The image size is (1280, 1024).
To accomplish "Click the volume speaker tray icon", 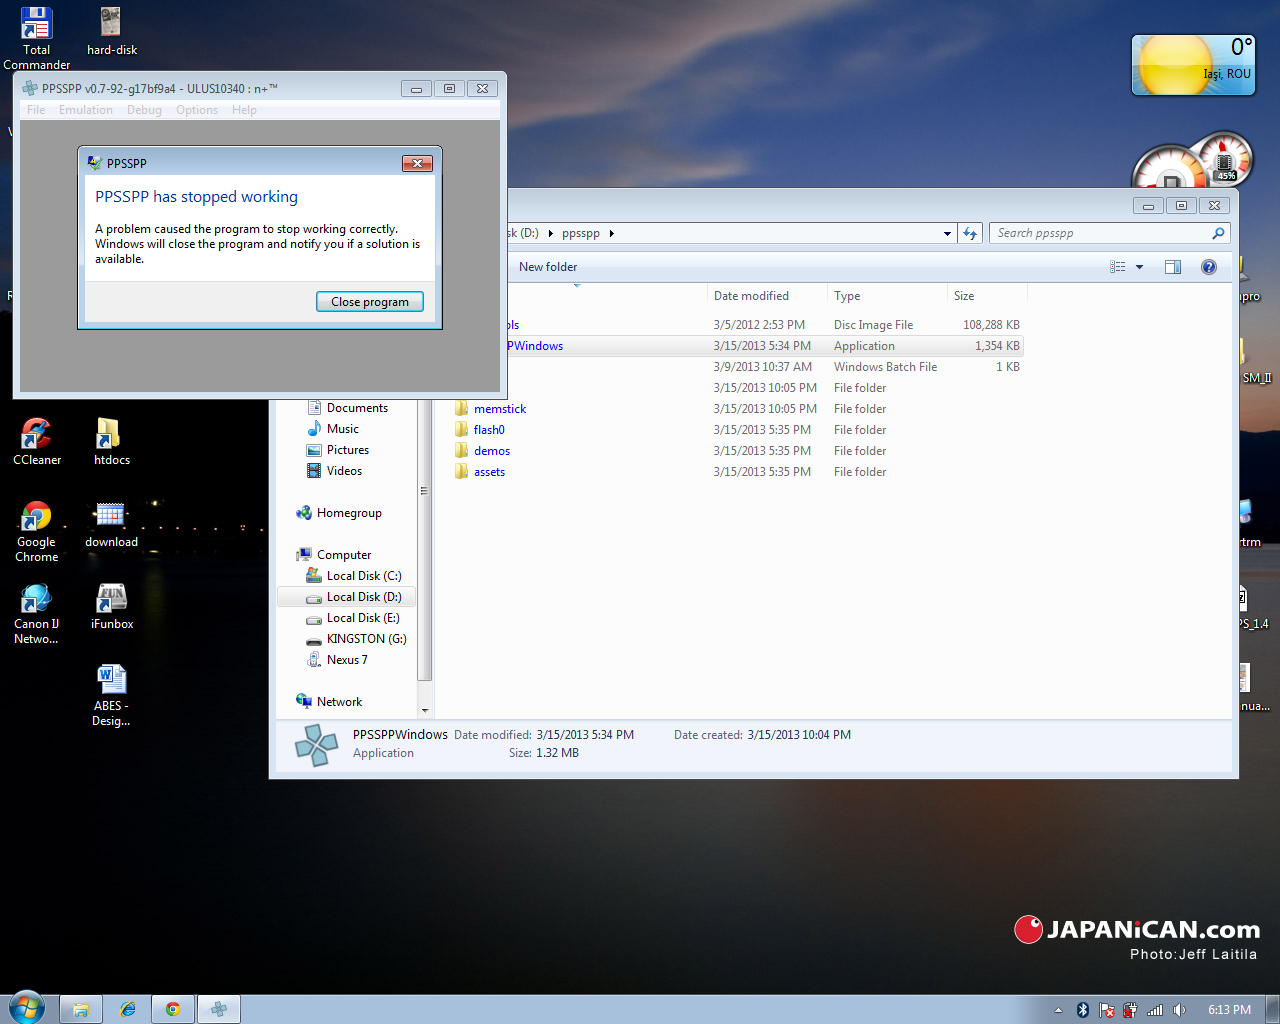I will coord(1180,1010).
